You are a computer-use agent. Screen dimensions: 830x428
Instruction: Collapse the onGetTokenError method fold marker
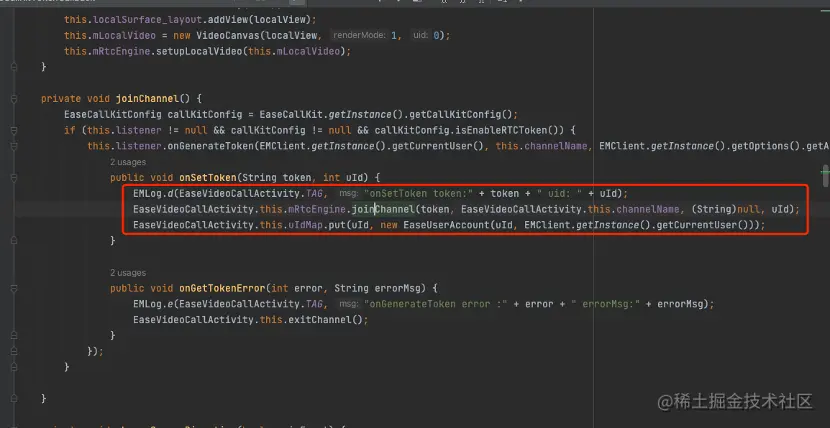tap(14, 289)
